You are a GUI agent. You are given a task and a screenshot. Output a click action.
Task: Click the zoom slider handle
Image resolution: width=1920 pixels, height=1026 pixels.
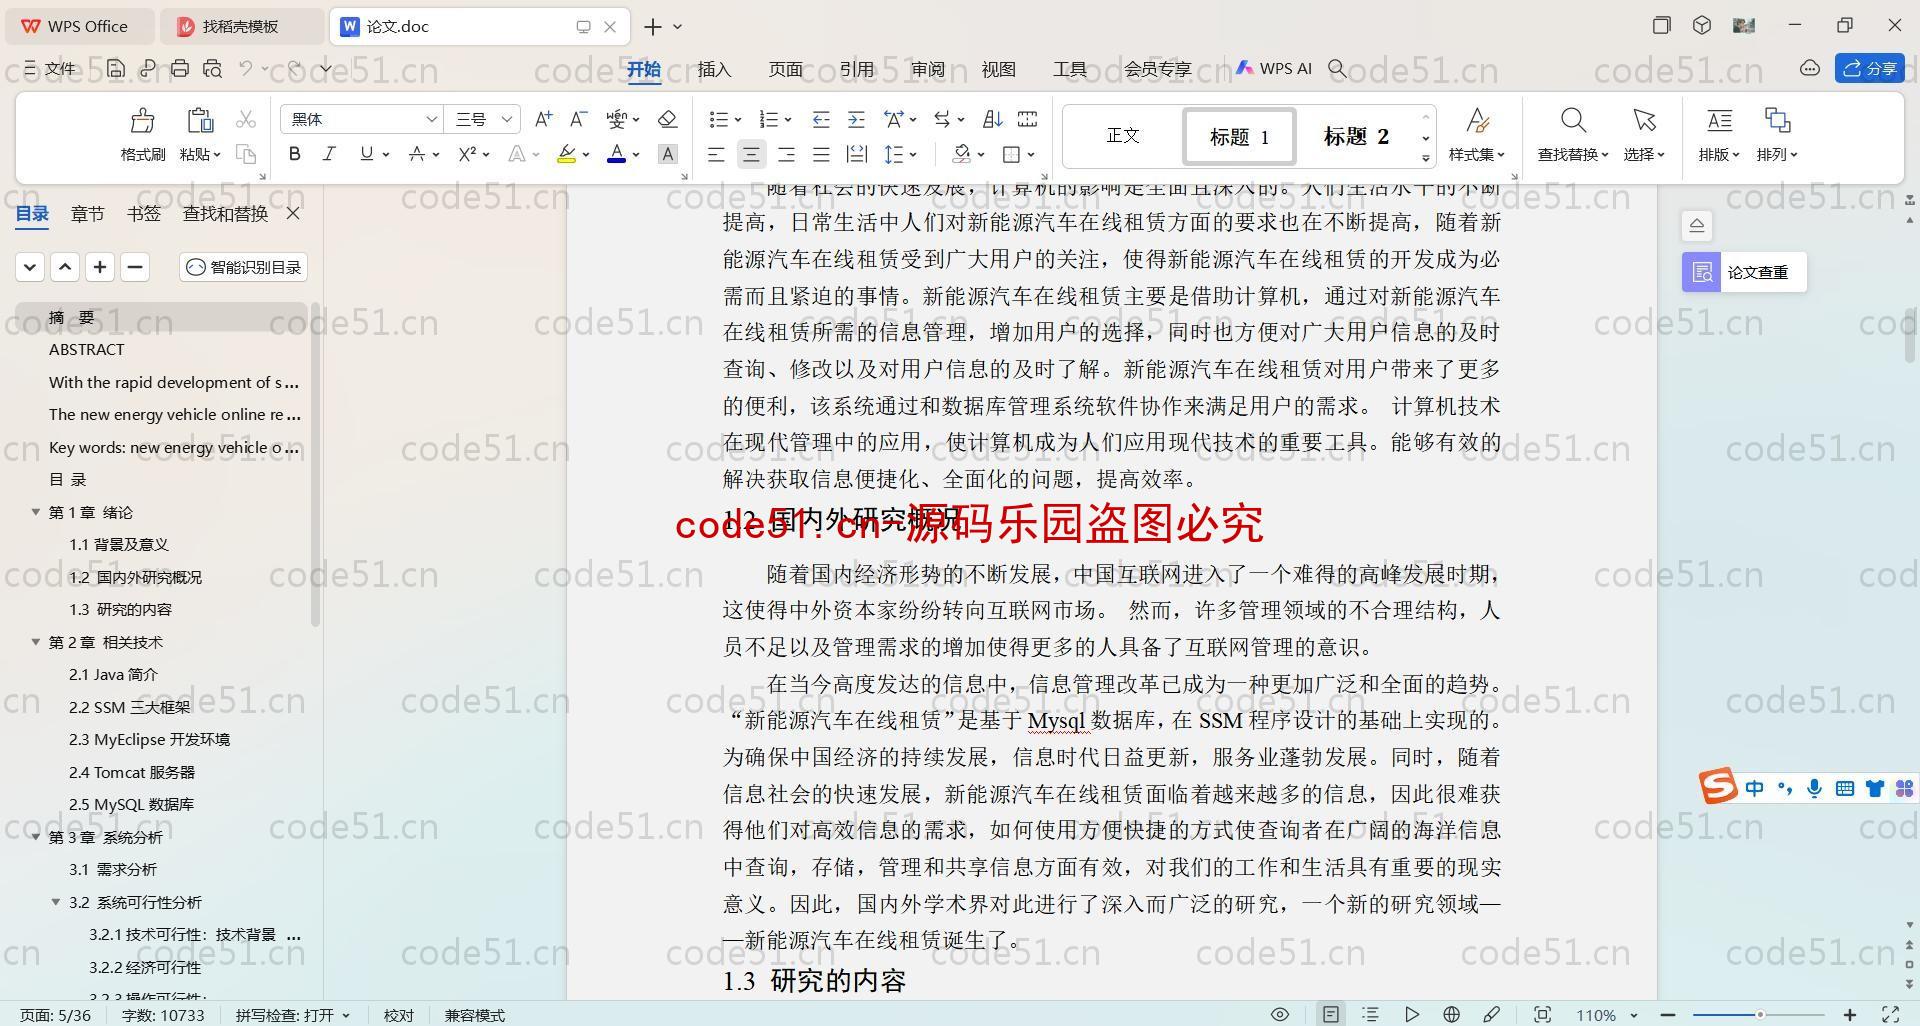click(x=1759, y=1015)
